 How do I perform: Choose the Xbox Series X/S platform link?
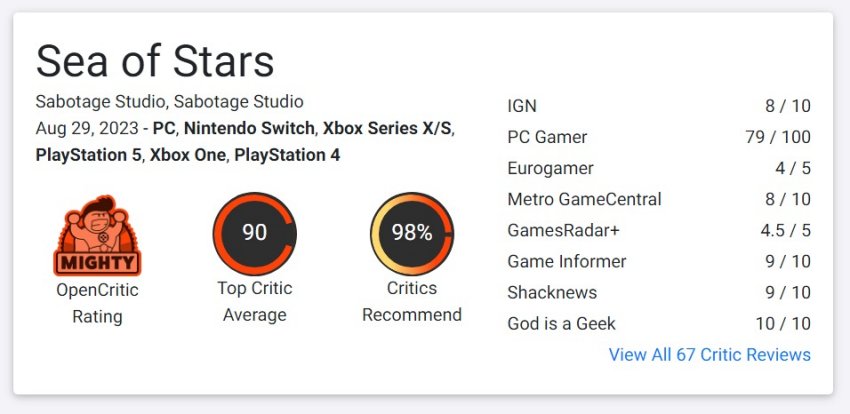[x=387, y=128]
